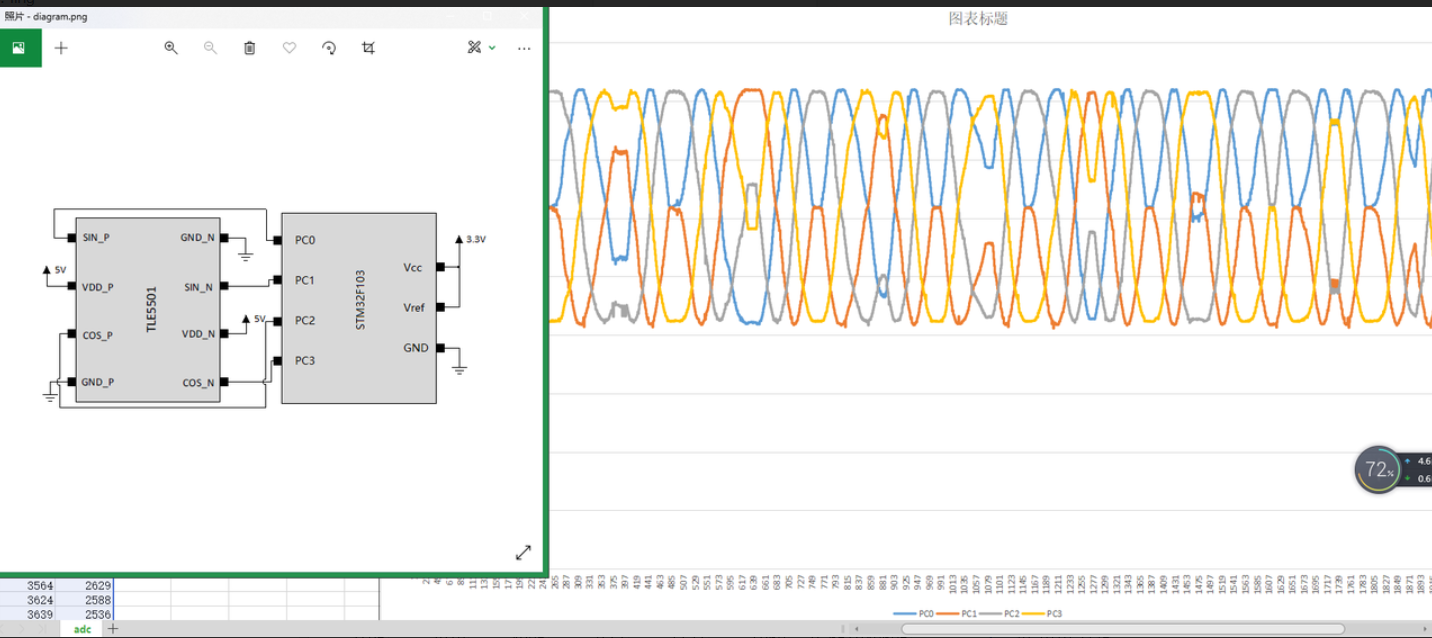Toggle the heart favorite icon

[289, 47]
